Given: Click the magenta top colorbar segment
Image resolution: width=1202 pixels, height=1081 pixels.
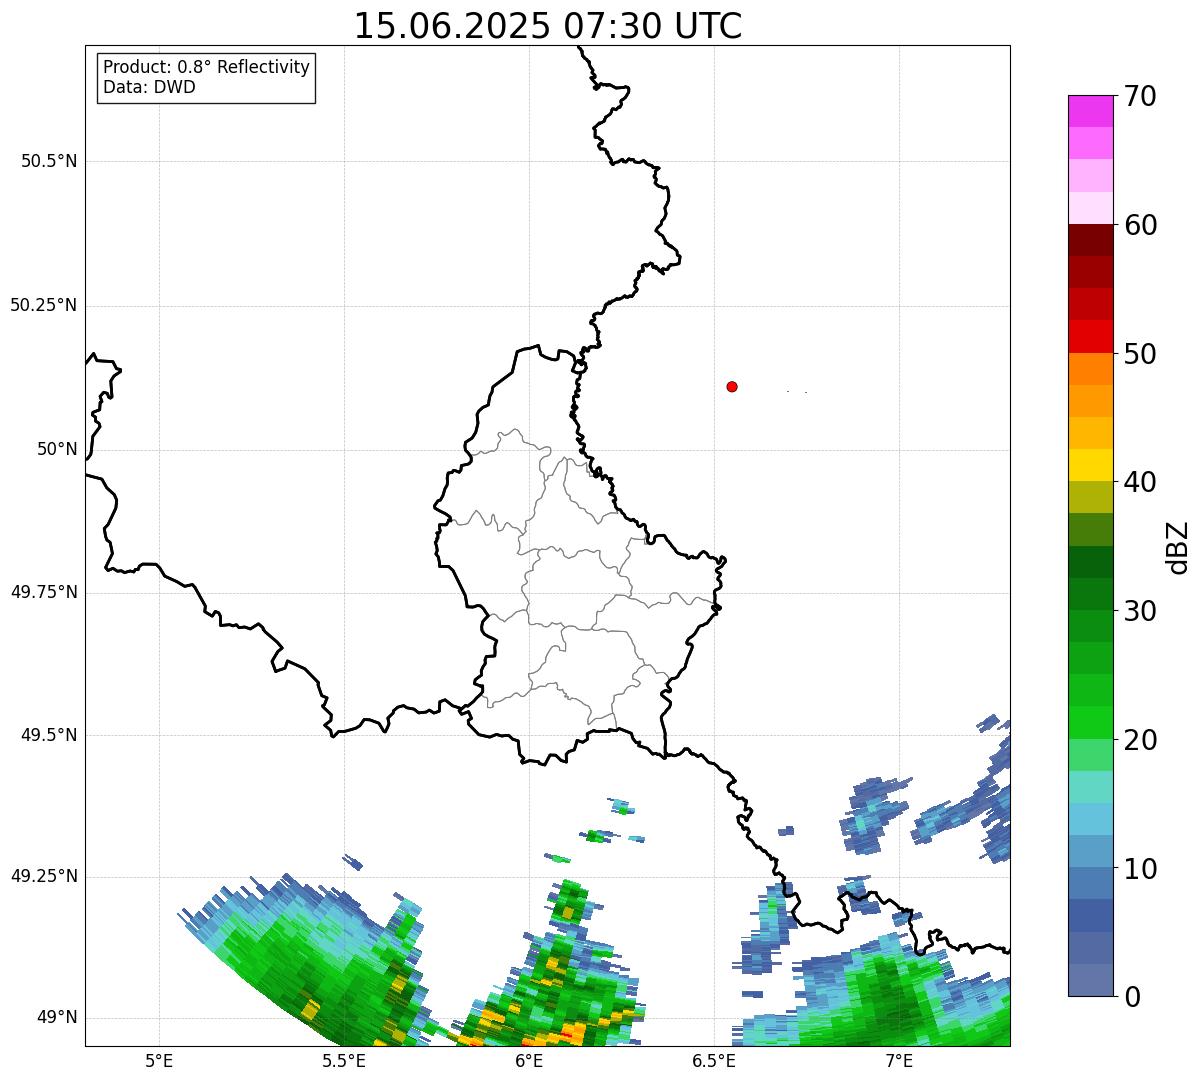Looking at the screenshot, I should click(x=1090, y=111).
